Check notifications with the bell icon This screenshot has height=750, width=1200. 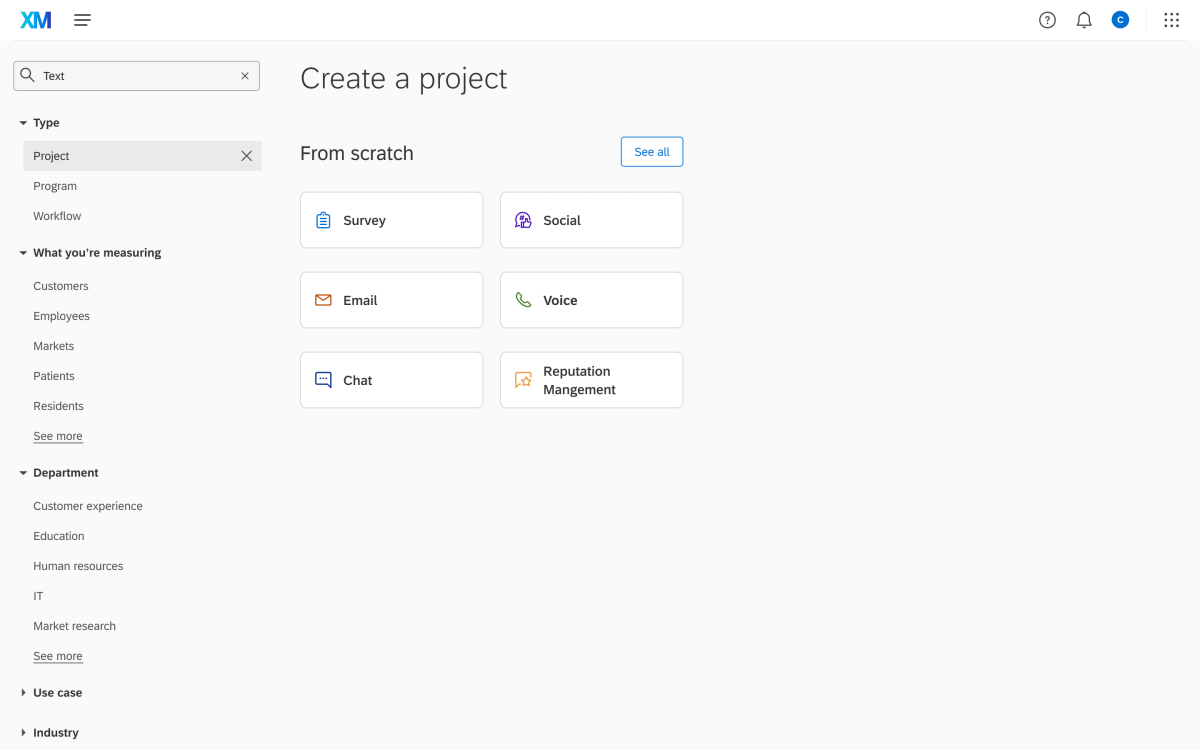click(x=1083, y=19)
